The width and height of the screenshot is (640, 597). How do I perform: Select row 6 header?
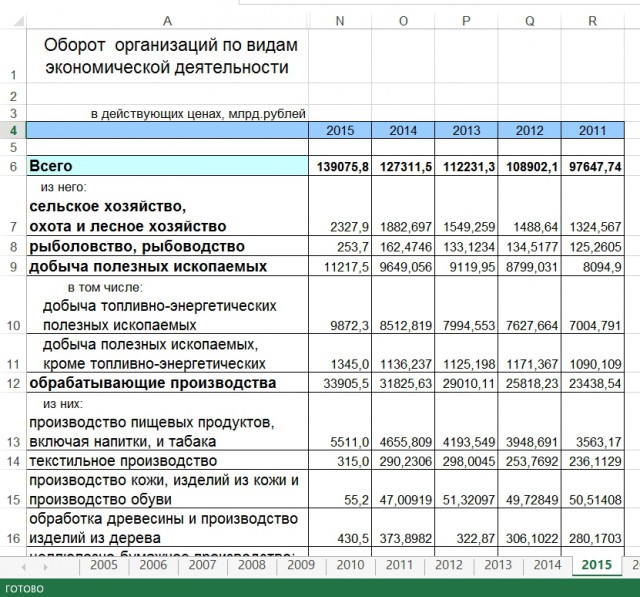pyautogui.click(x=13, y=166)
